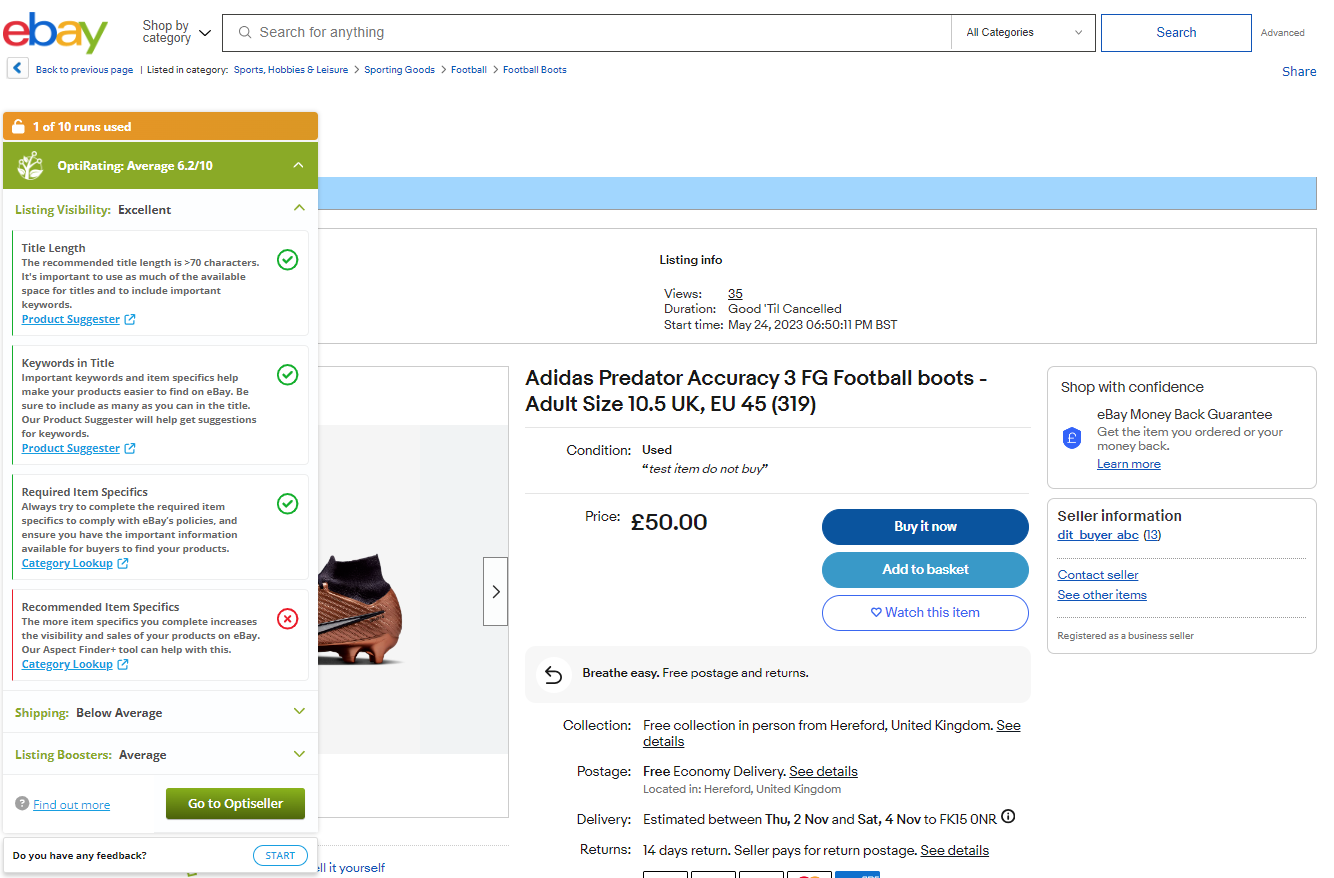Click the 35 views count link
Viewport: 1334px width, 878px height.
click(735, 294)
